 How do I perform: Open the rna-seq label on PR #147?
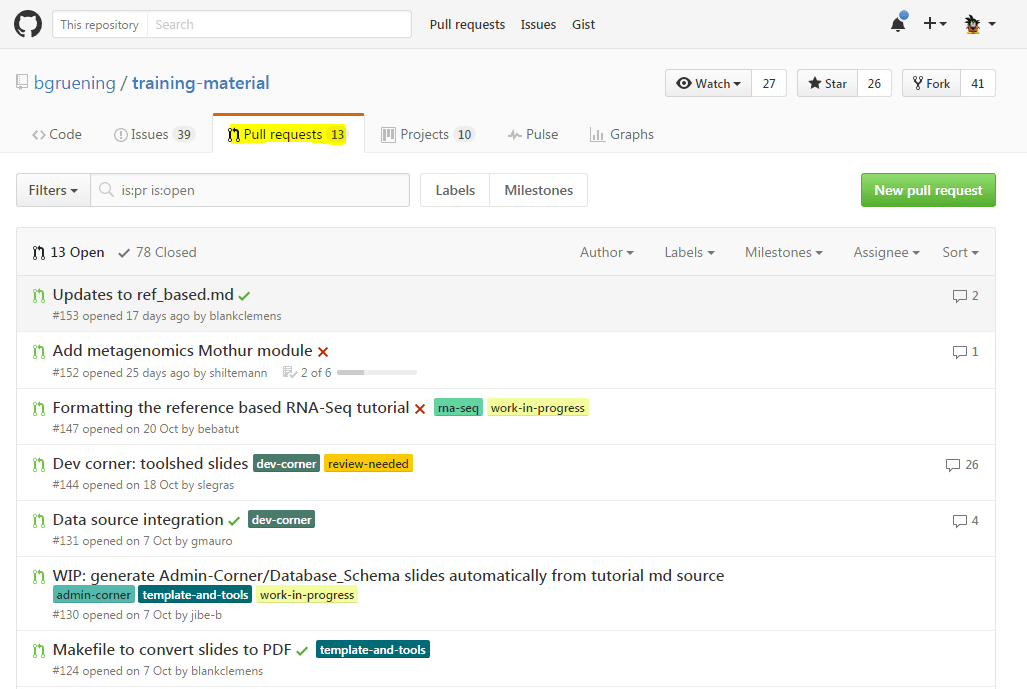click(x=458, y=407)
